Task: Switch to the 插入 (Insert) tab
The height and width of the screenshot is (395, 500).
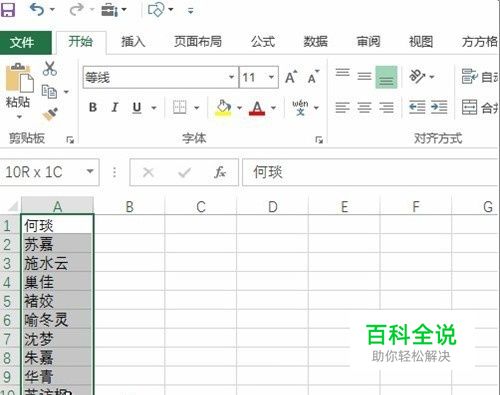Action: click(x=133, y=42)
